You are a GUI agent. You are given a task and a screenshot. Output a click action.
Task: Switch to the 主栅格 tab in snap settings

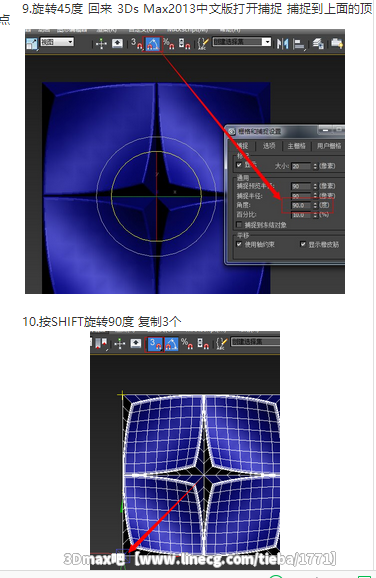click(296, 146)
